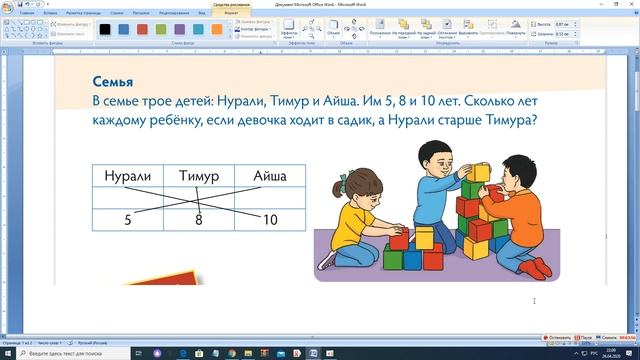Open the Рассылки ribbon tab
Screen dimensions: 640x360
click(x=141, y=13)
